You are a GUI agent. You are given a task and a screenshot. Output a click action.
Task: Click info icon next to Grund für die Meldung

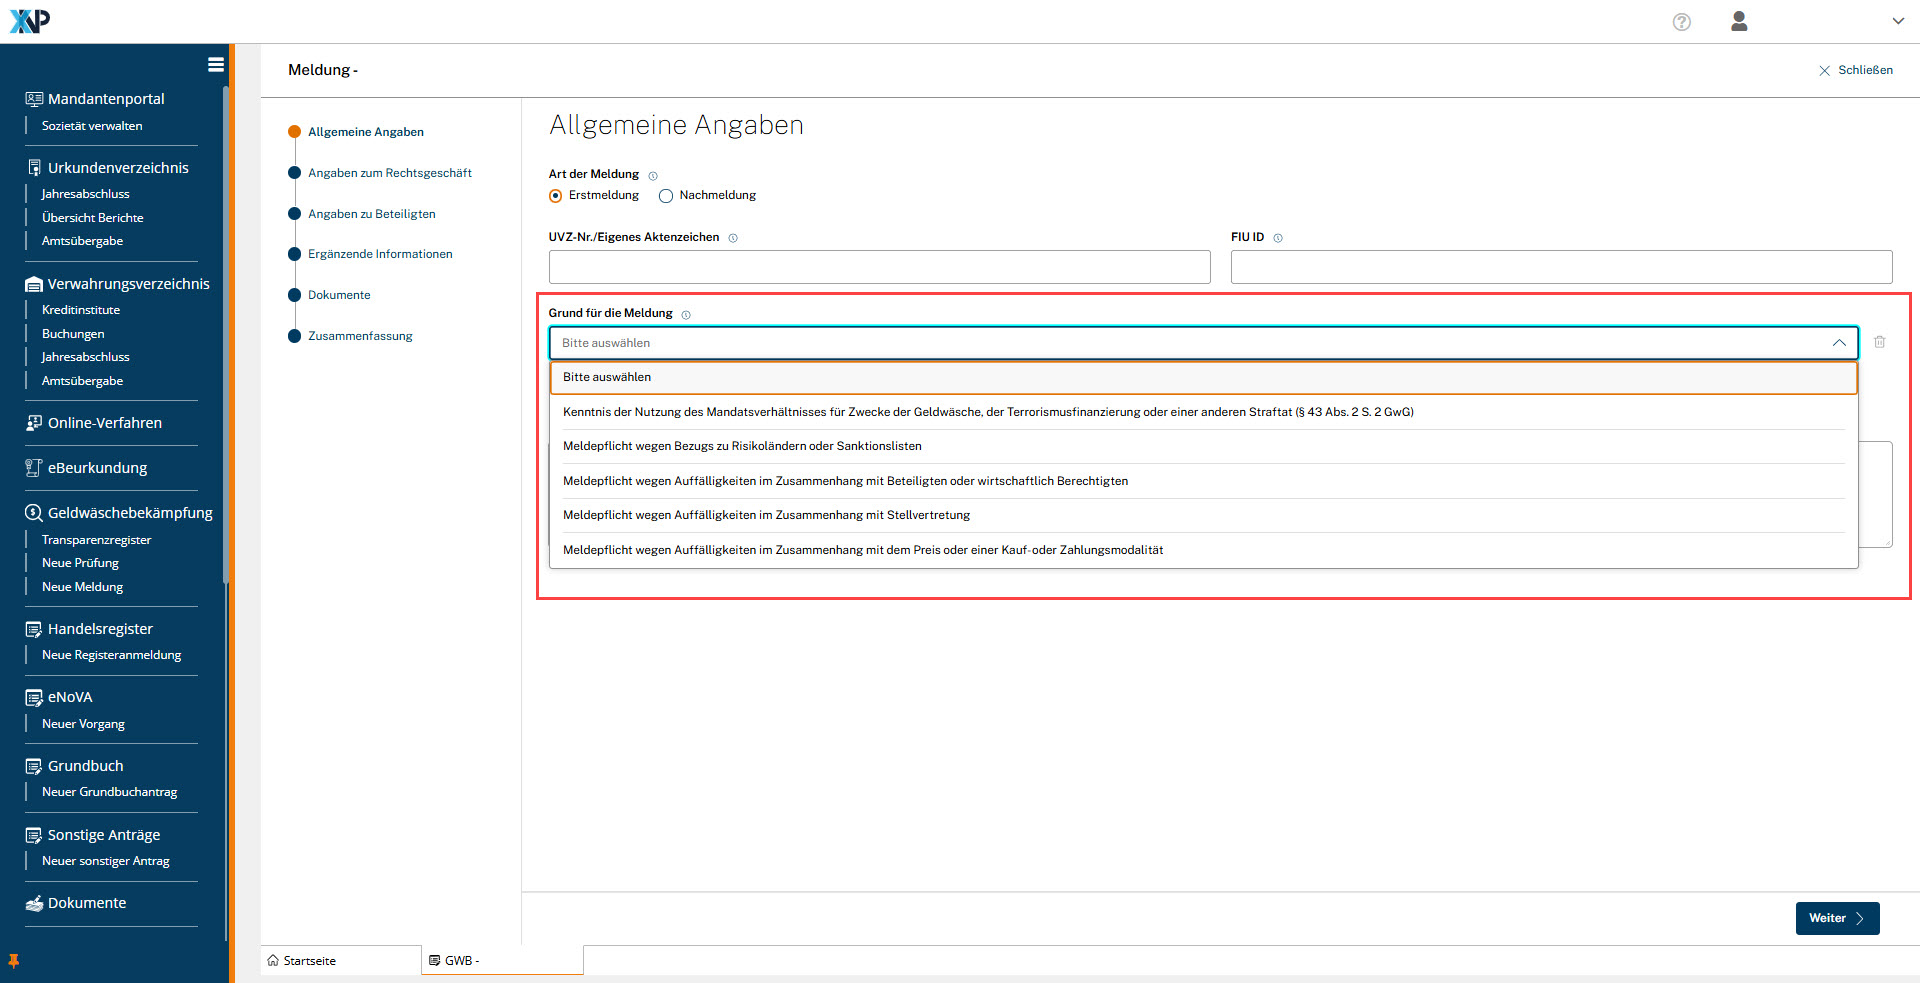[686, 315]
